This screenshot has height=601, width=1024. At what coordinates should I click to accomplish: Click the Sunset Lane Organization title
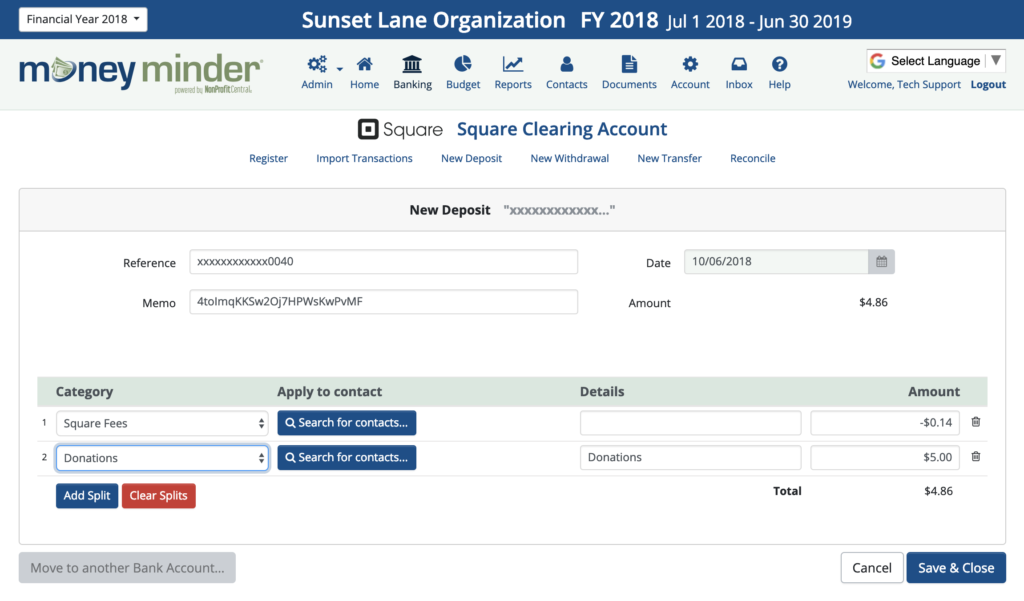click(x=434, y=20)
